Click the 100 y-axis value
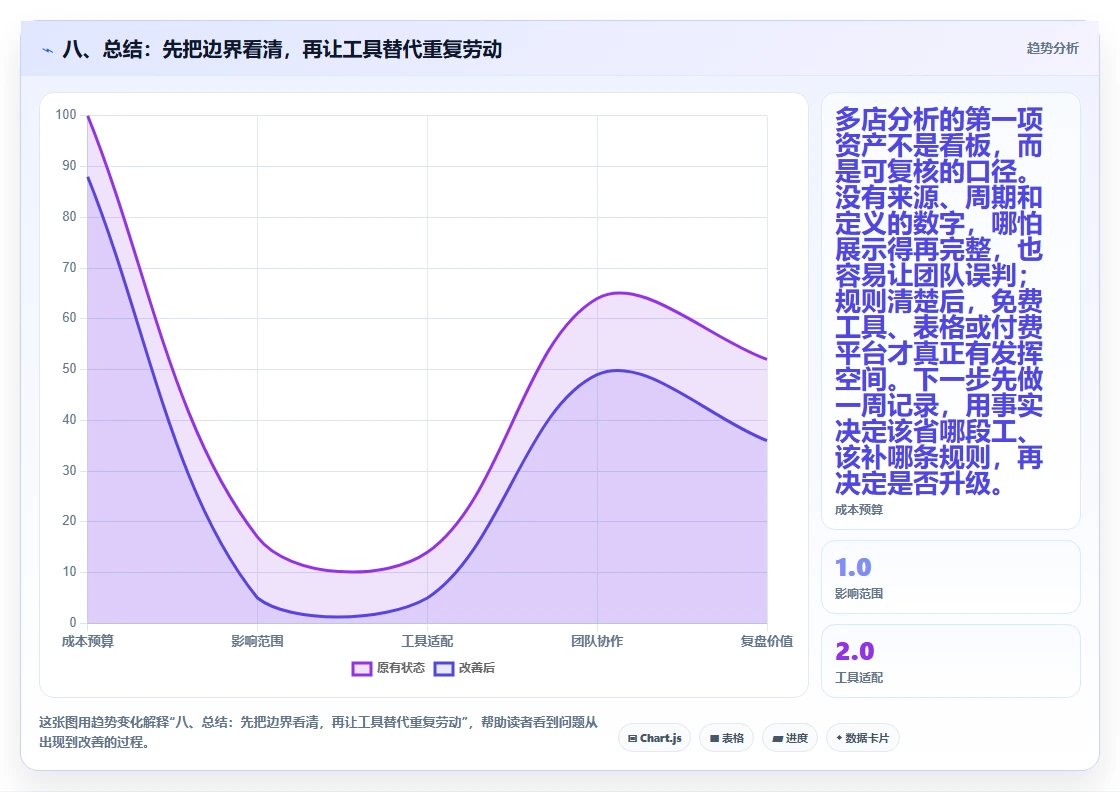This screenshot has width=1120, height=792. [x=66, y=115]
